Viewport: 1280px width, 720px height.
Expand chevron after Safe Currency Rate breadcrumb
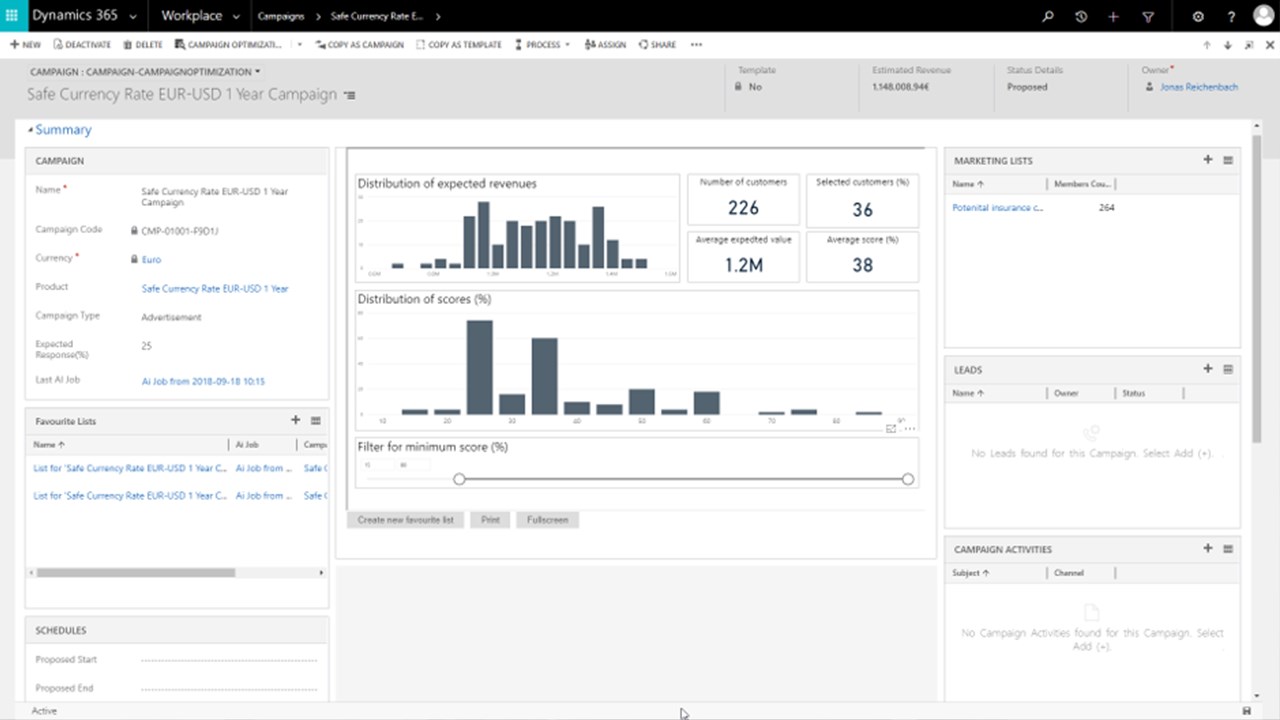(438, 17)
